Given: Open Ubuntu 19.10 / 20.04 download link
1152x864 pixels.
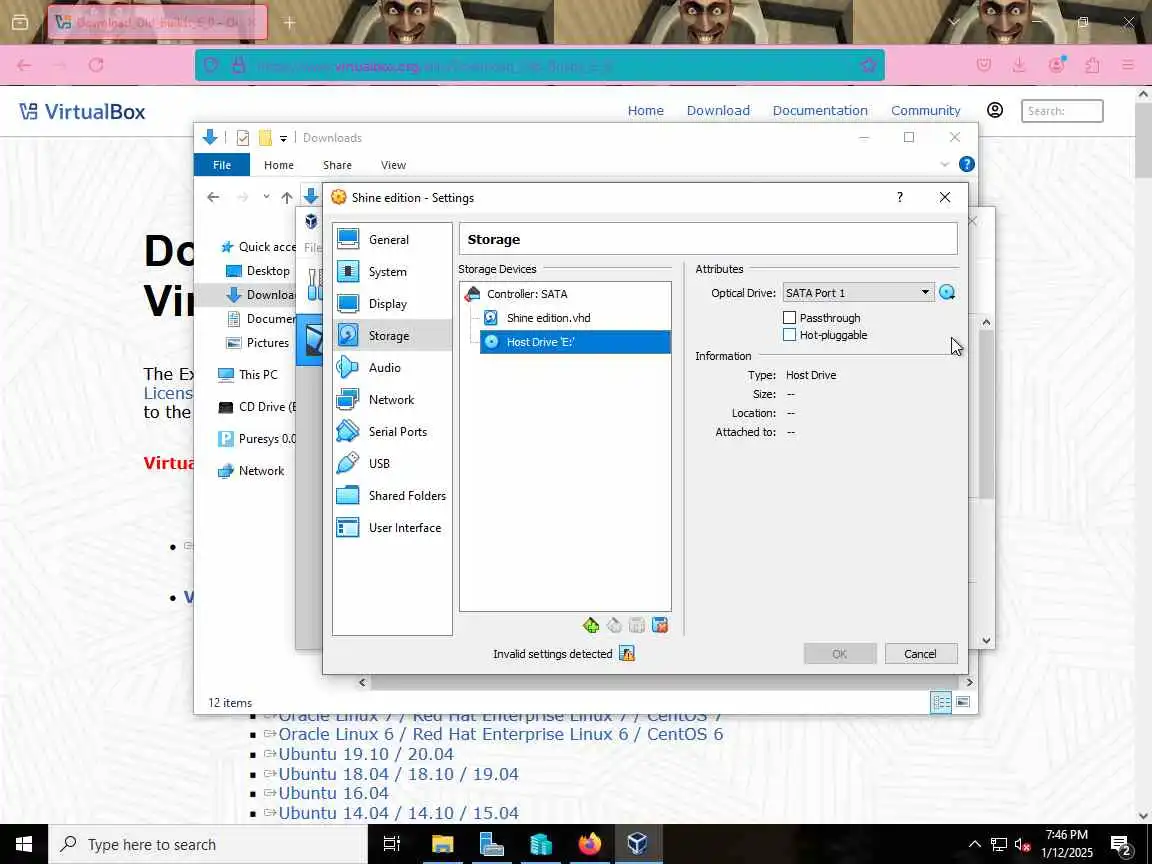Looking at the screenshot, I should [366, 755].
